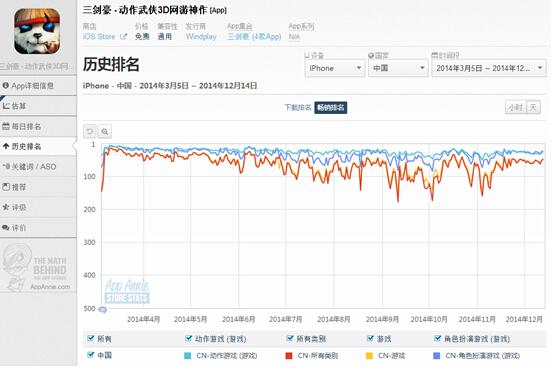Click the chart undo reset icon
553x374 pixels.
90,132
